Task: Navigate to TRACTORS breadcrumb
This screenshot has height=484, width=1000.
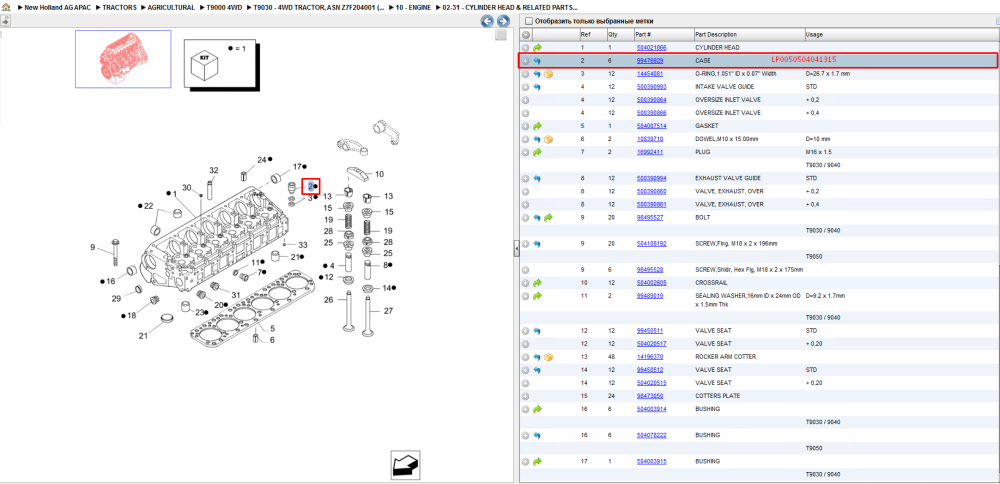Action: point(119,7)
